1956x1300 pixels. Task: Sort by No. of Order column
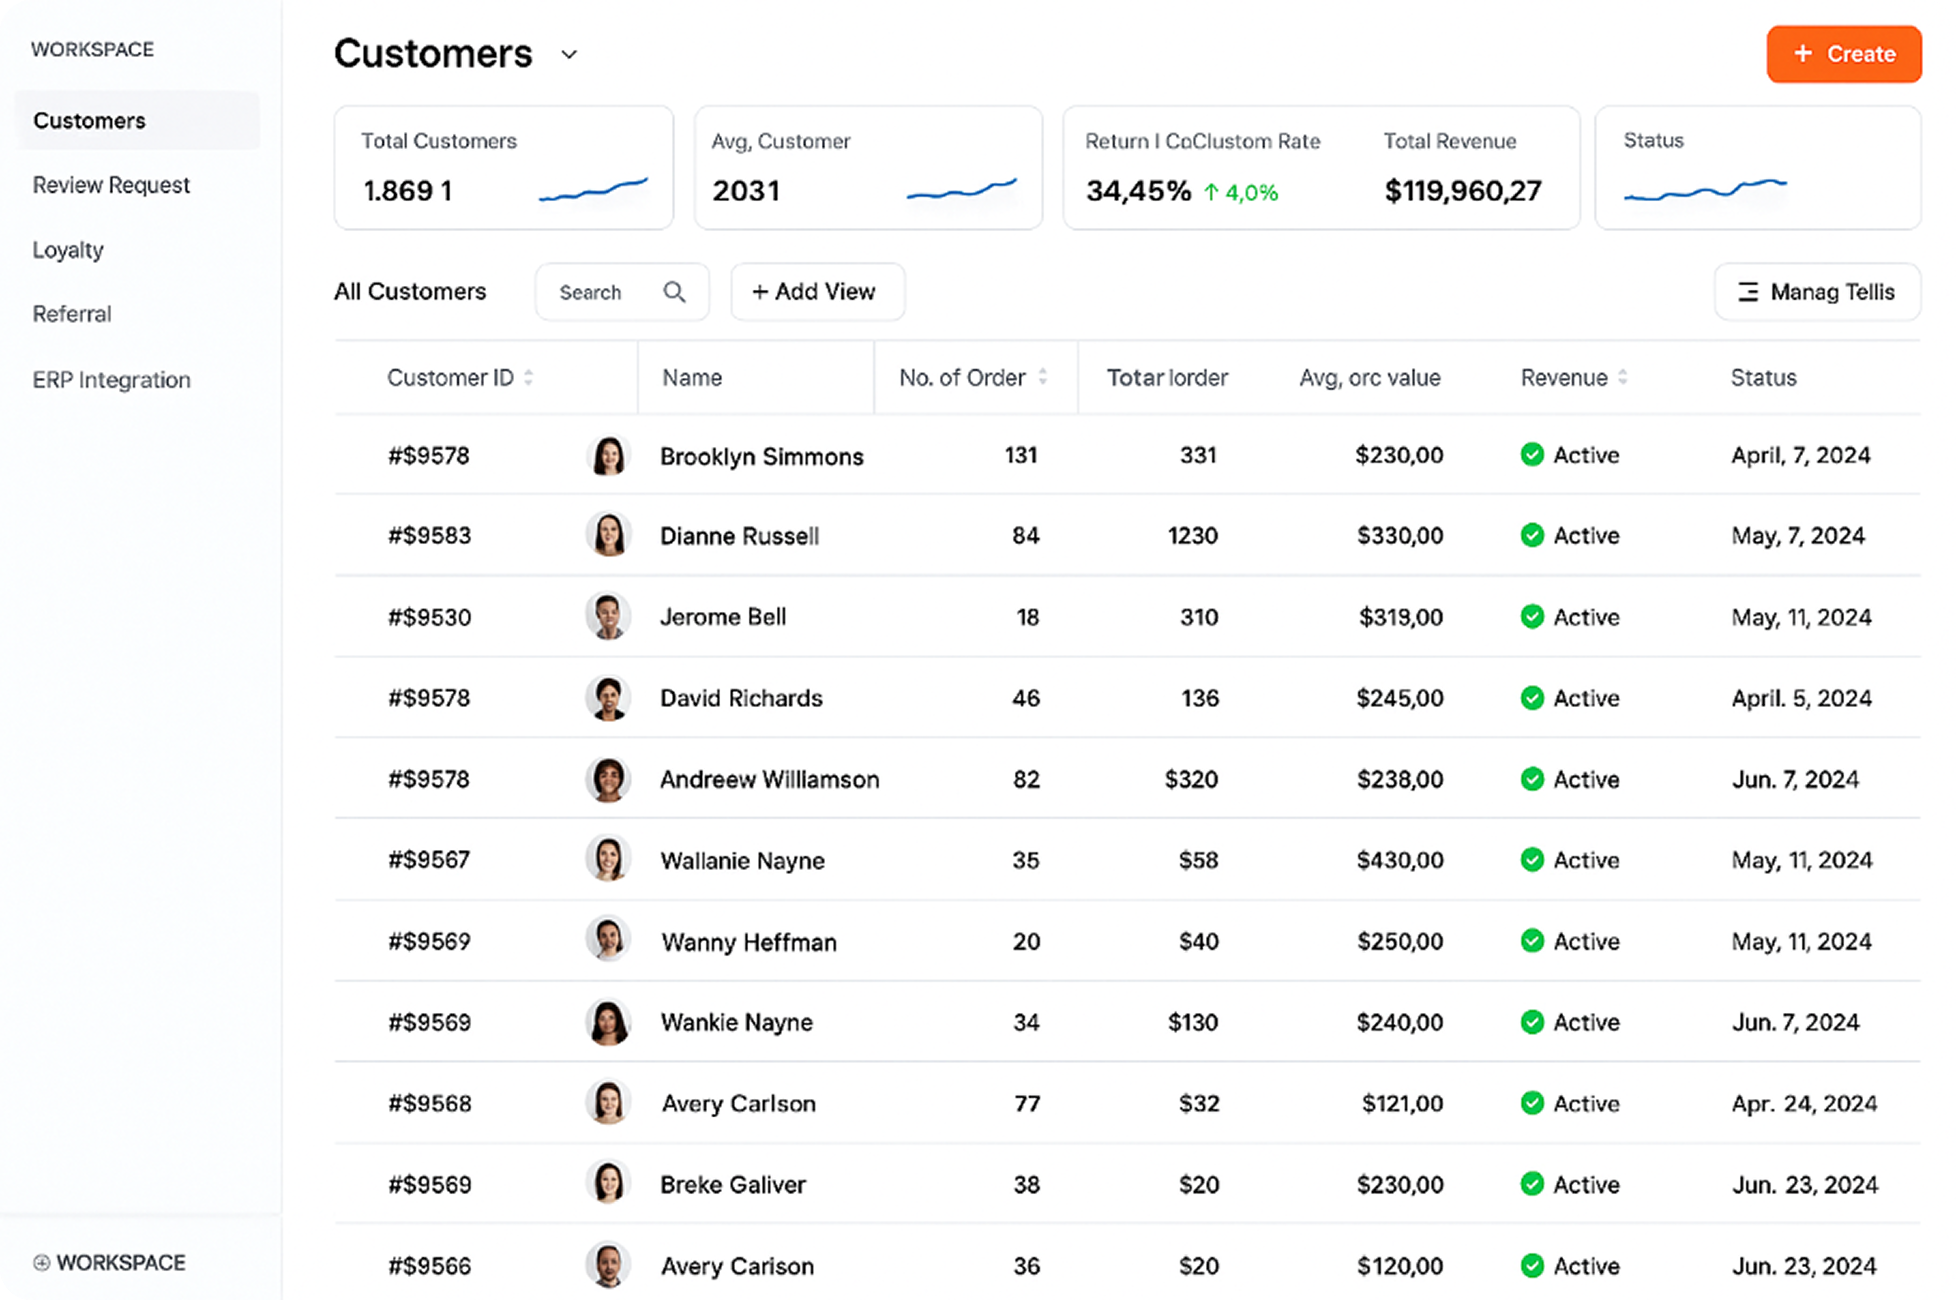[1044, 378]
